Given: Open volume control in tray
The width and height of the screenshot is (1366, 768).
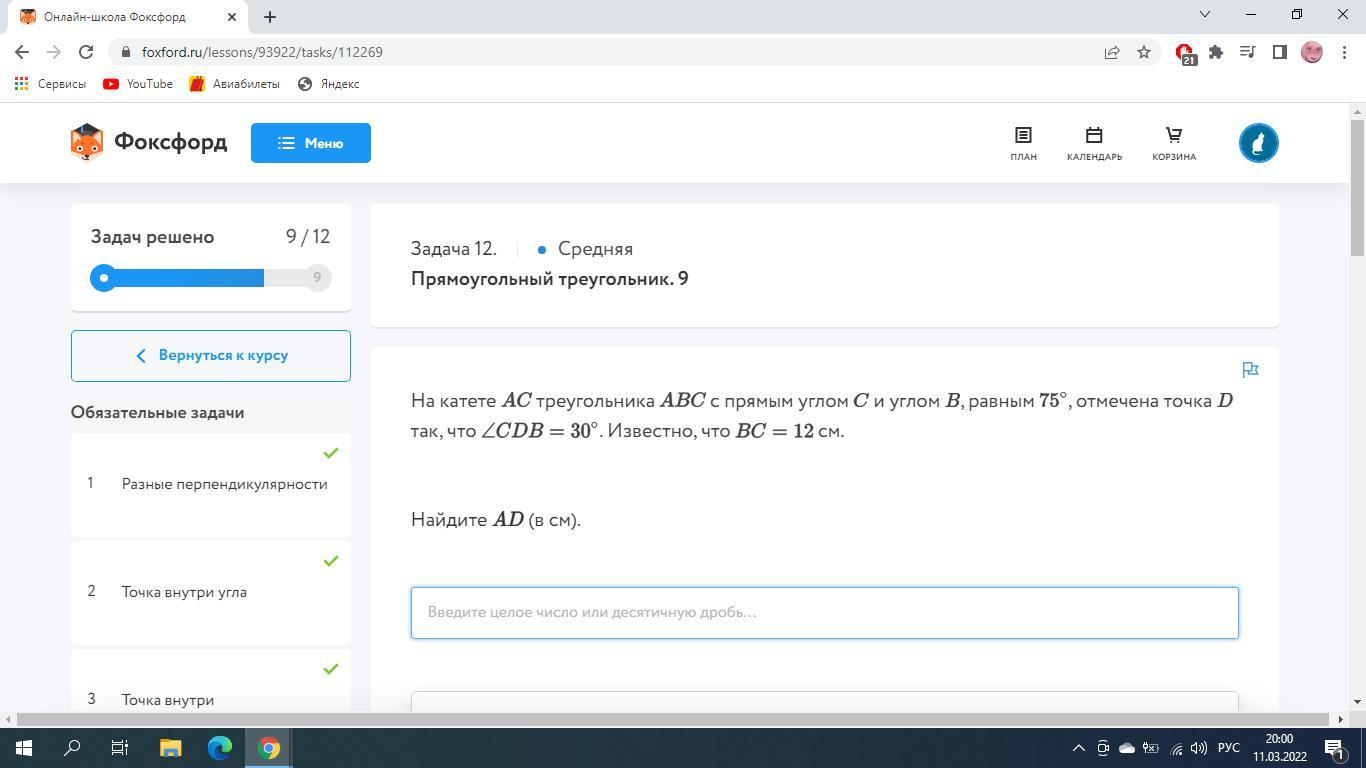Looking at the screenshot, I should pos(1199,748).
